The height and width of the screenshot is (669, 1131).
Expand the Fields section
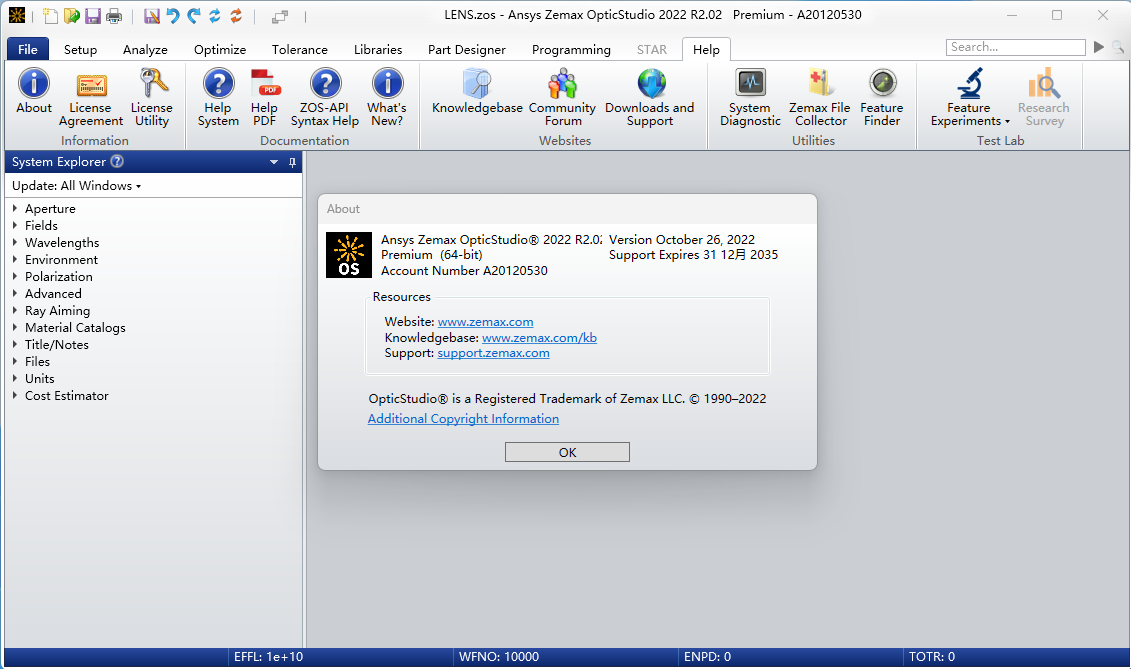pyautogui.click(x=14, y=225)
